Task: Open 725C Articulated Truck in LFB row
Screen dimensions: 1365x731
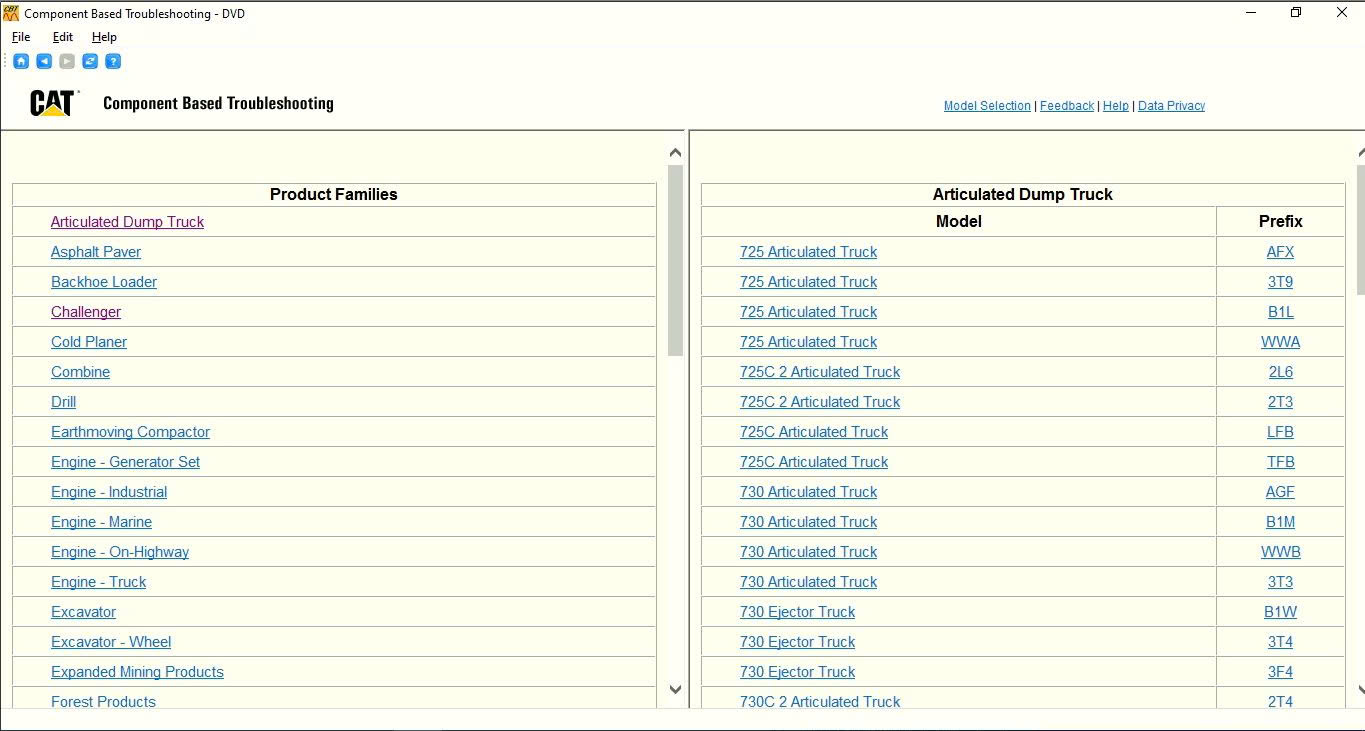Action: 814,432
